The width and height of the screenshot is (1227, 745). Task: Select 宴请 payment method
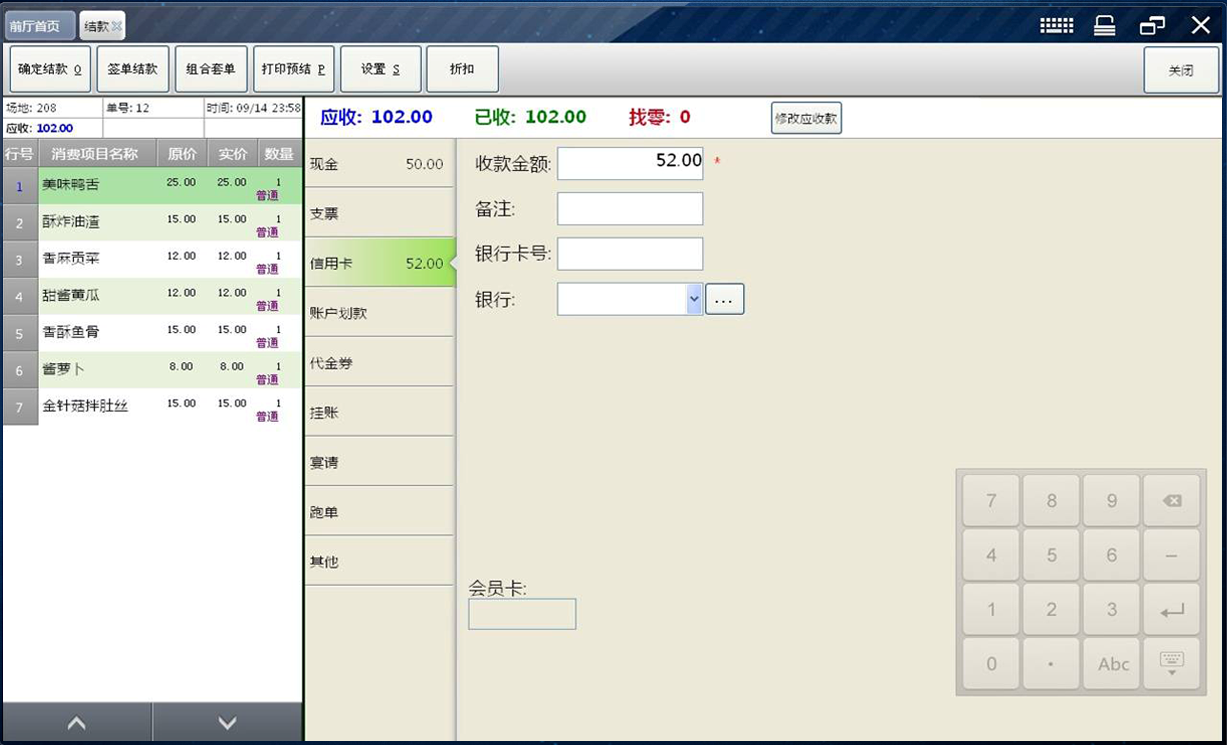pyautogui.click(x=379, y=462)
